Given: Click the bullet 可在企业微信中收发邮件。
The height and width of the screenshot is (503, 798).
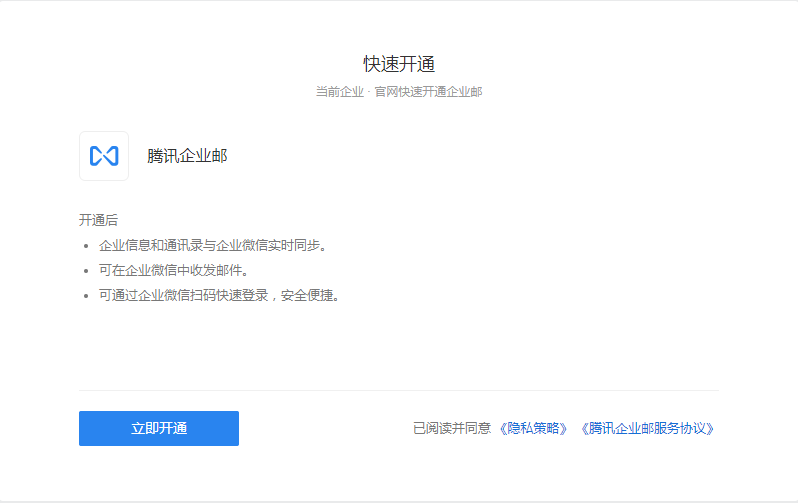Looking at the screenshot, I should 174,270.
